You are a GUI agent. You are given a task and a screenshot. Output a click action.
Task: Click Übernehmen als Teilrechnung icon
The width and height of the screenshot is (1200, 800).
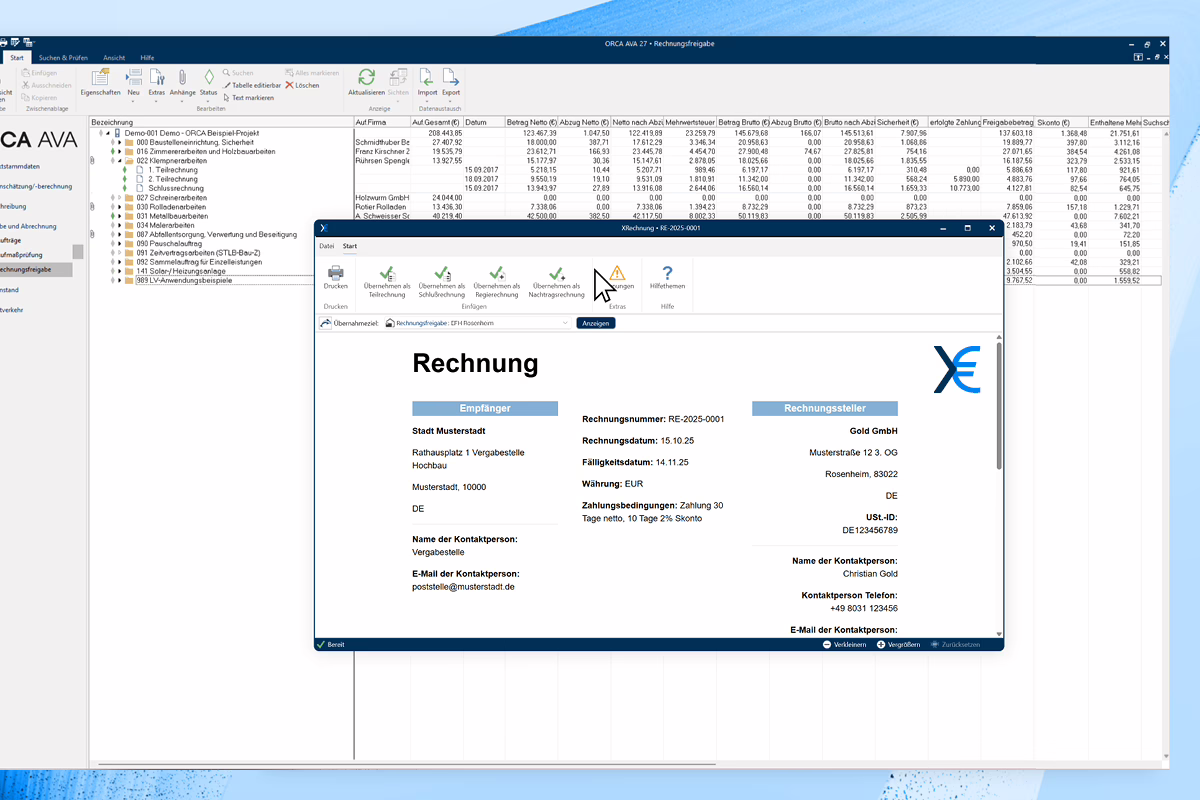click(x=387, y=273)
